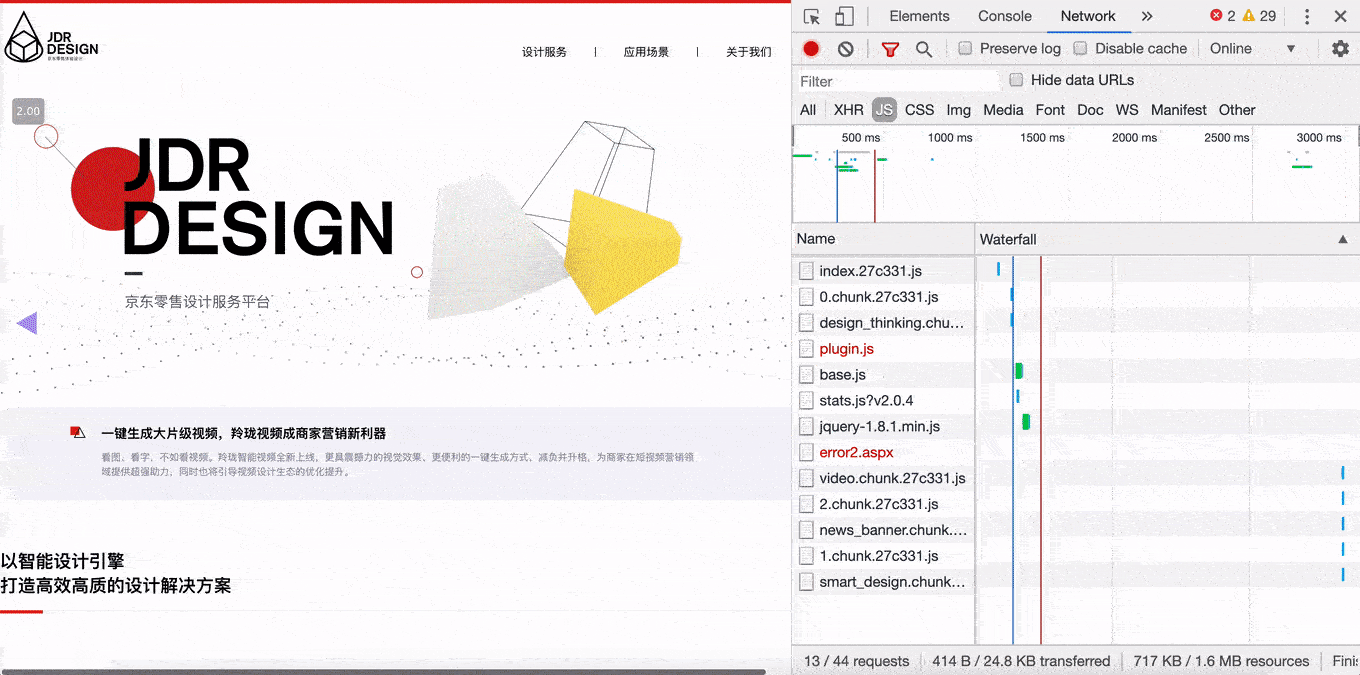The image size is (1360, 675).
Task: Select the All filter type
Action: [808, 110]
